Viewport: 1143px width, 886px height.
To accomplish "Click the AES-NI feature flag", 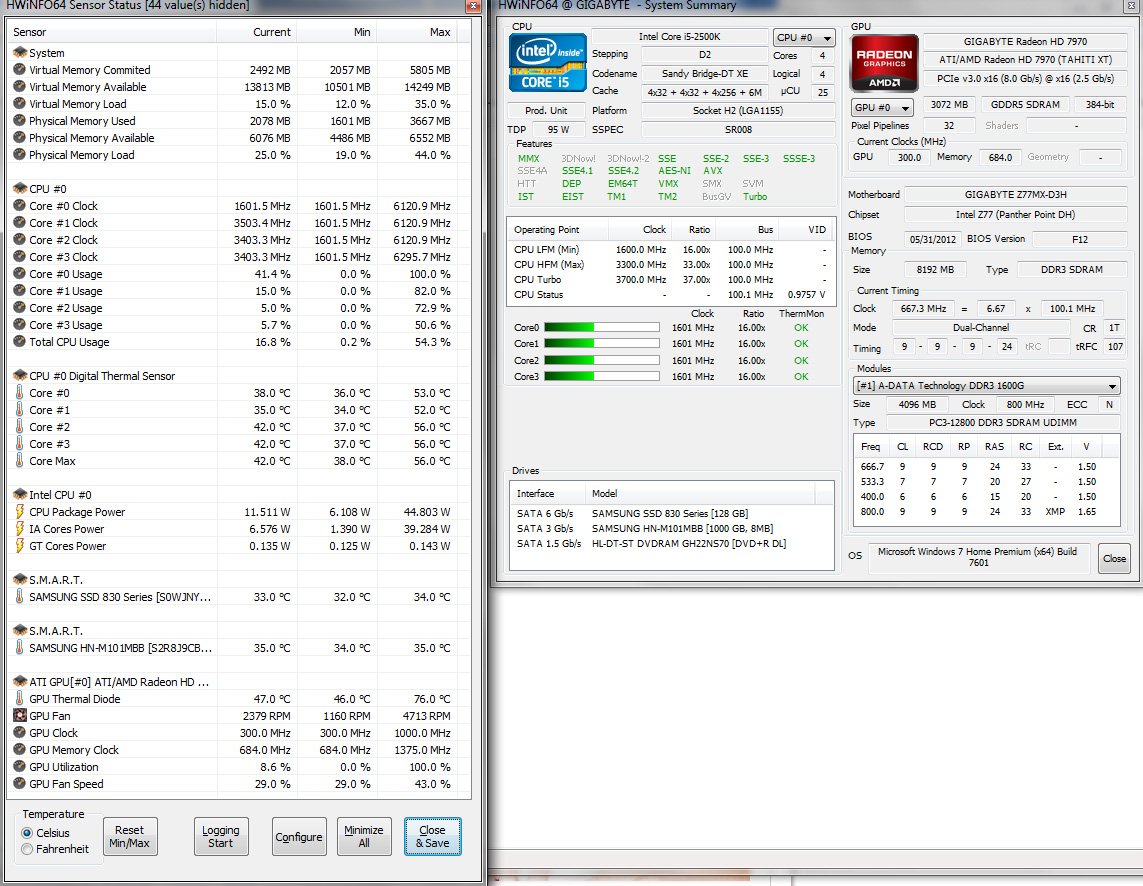I will pos(674,171).
